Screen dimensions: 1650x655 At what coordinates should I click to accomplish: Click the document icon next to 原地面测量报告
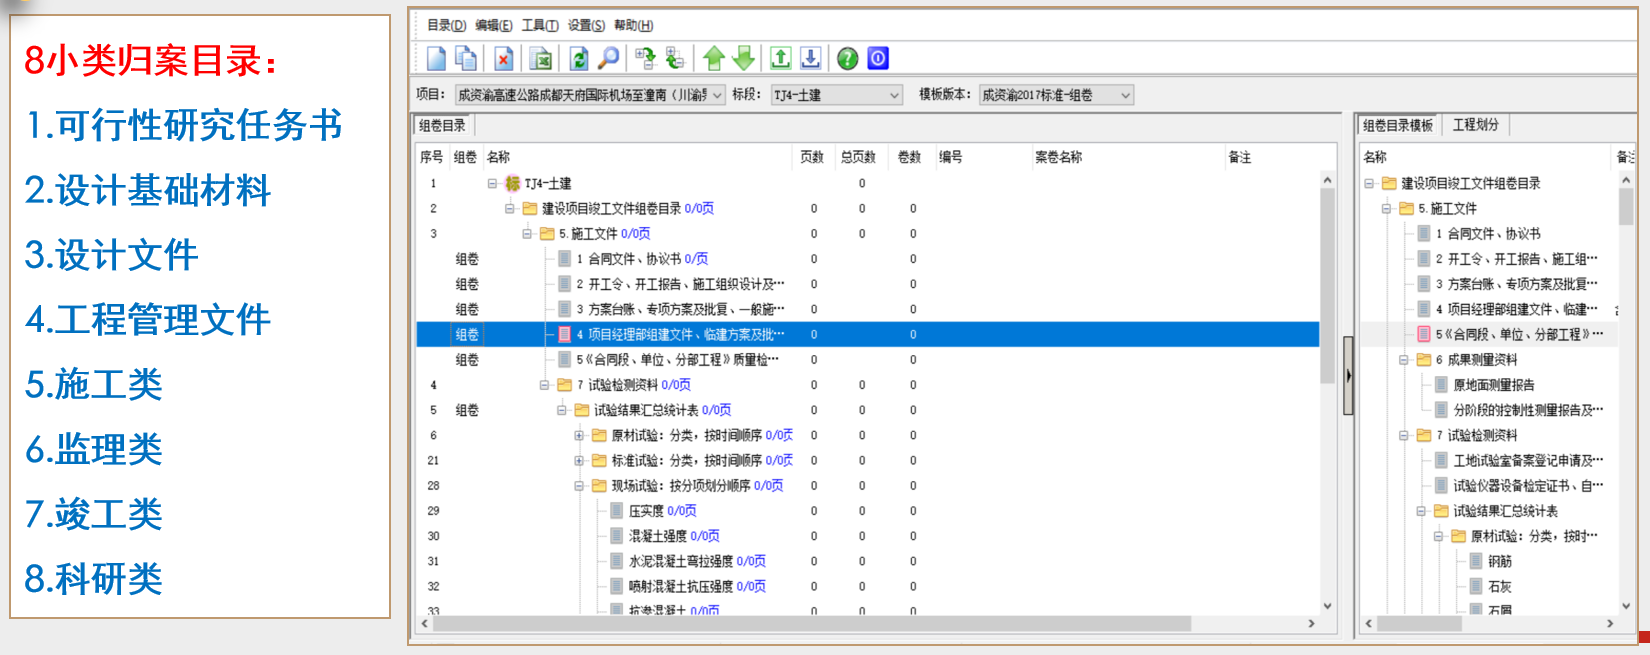[1441, 385]
